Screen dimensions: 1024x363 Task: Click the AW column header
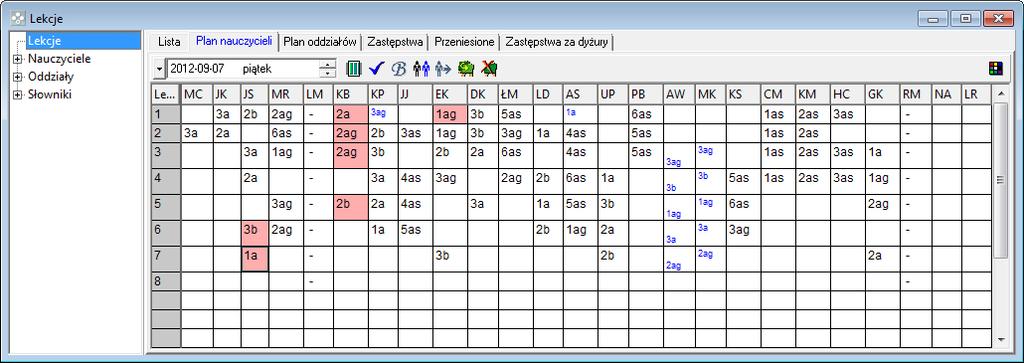pyautogui.click(x=679, y=94)
